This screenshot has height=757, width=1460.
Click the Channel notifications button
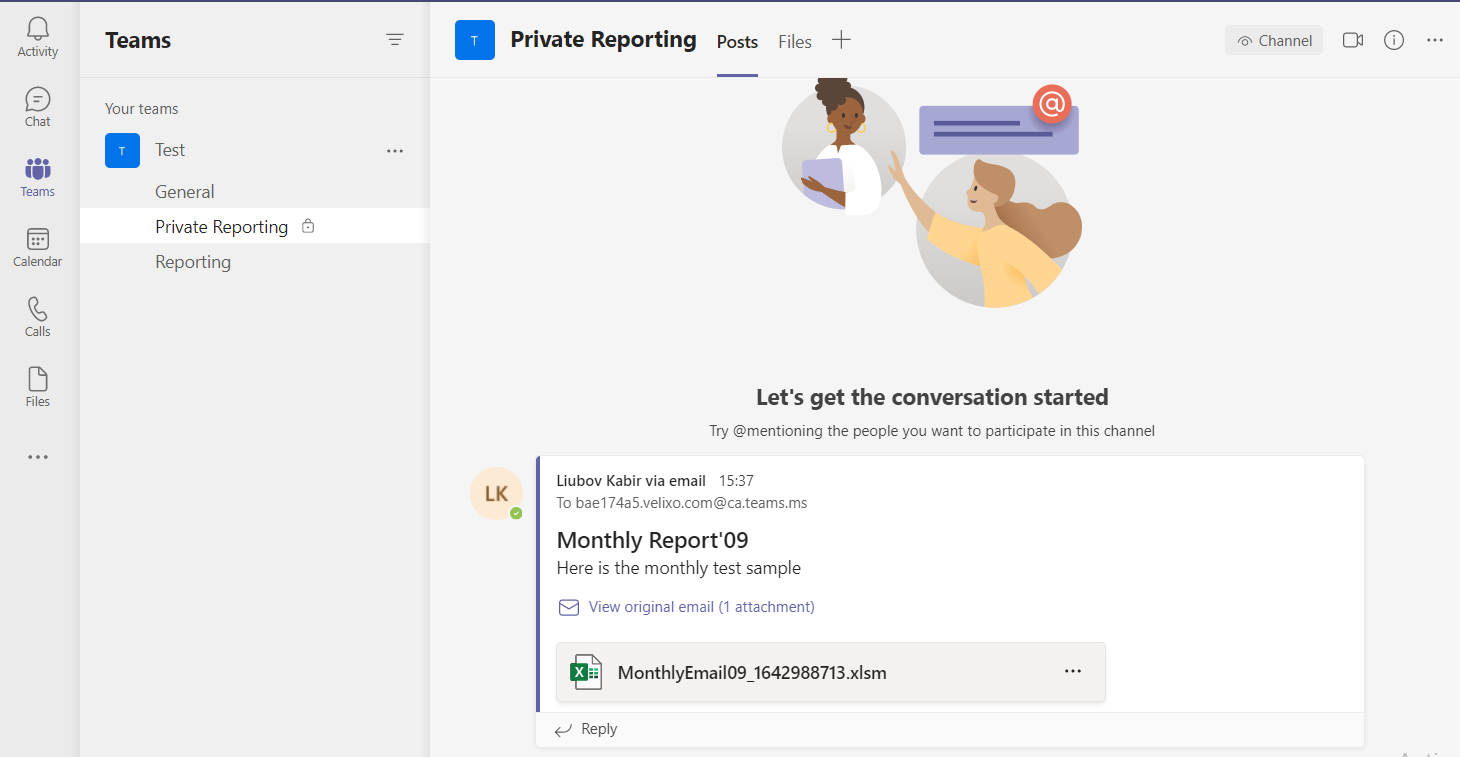coord(1274,40)
